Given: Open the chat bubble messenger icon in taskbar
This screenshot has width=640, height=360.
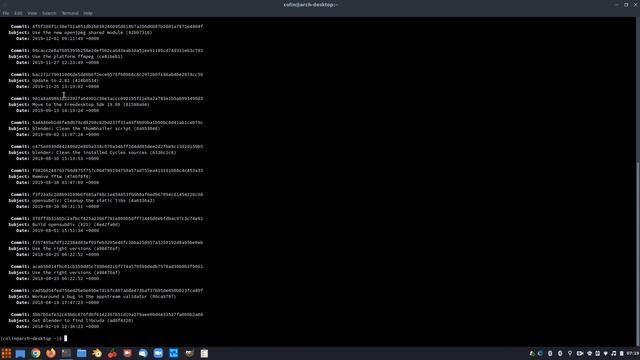Looking at the screenshot, I should 143,353.
